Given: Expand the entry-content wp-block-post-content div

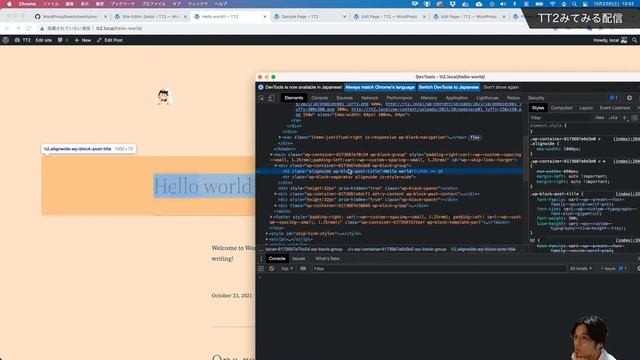Looking at the screenshot, I should [276, 194].
